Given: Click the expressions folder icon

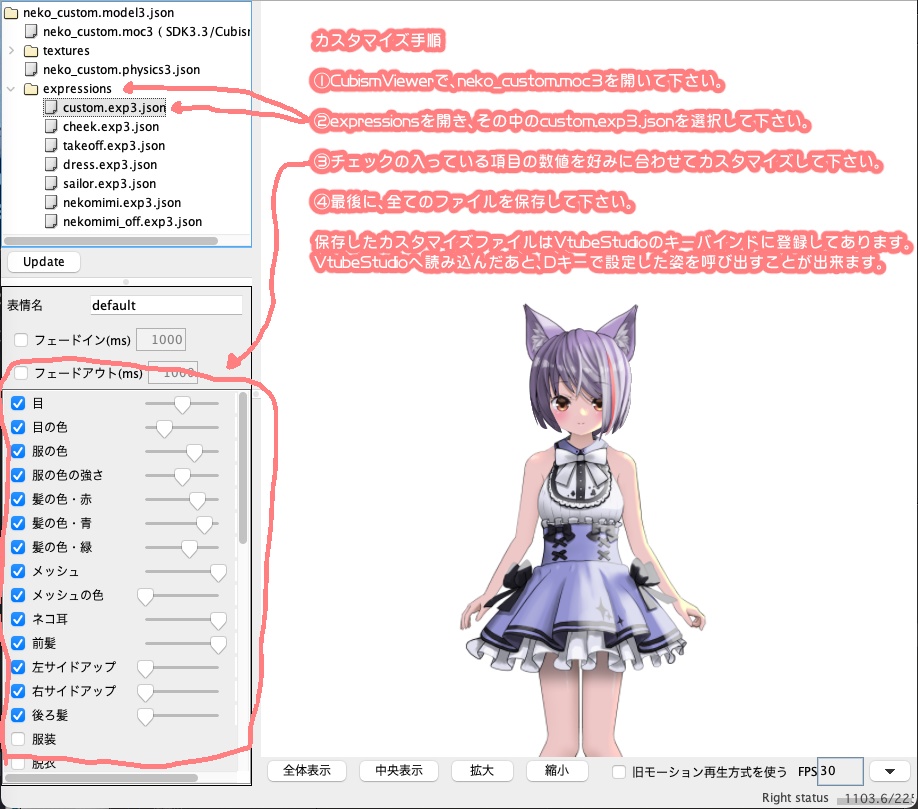Looking at the screenshot, I should tap(31, 89).
